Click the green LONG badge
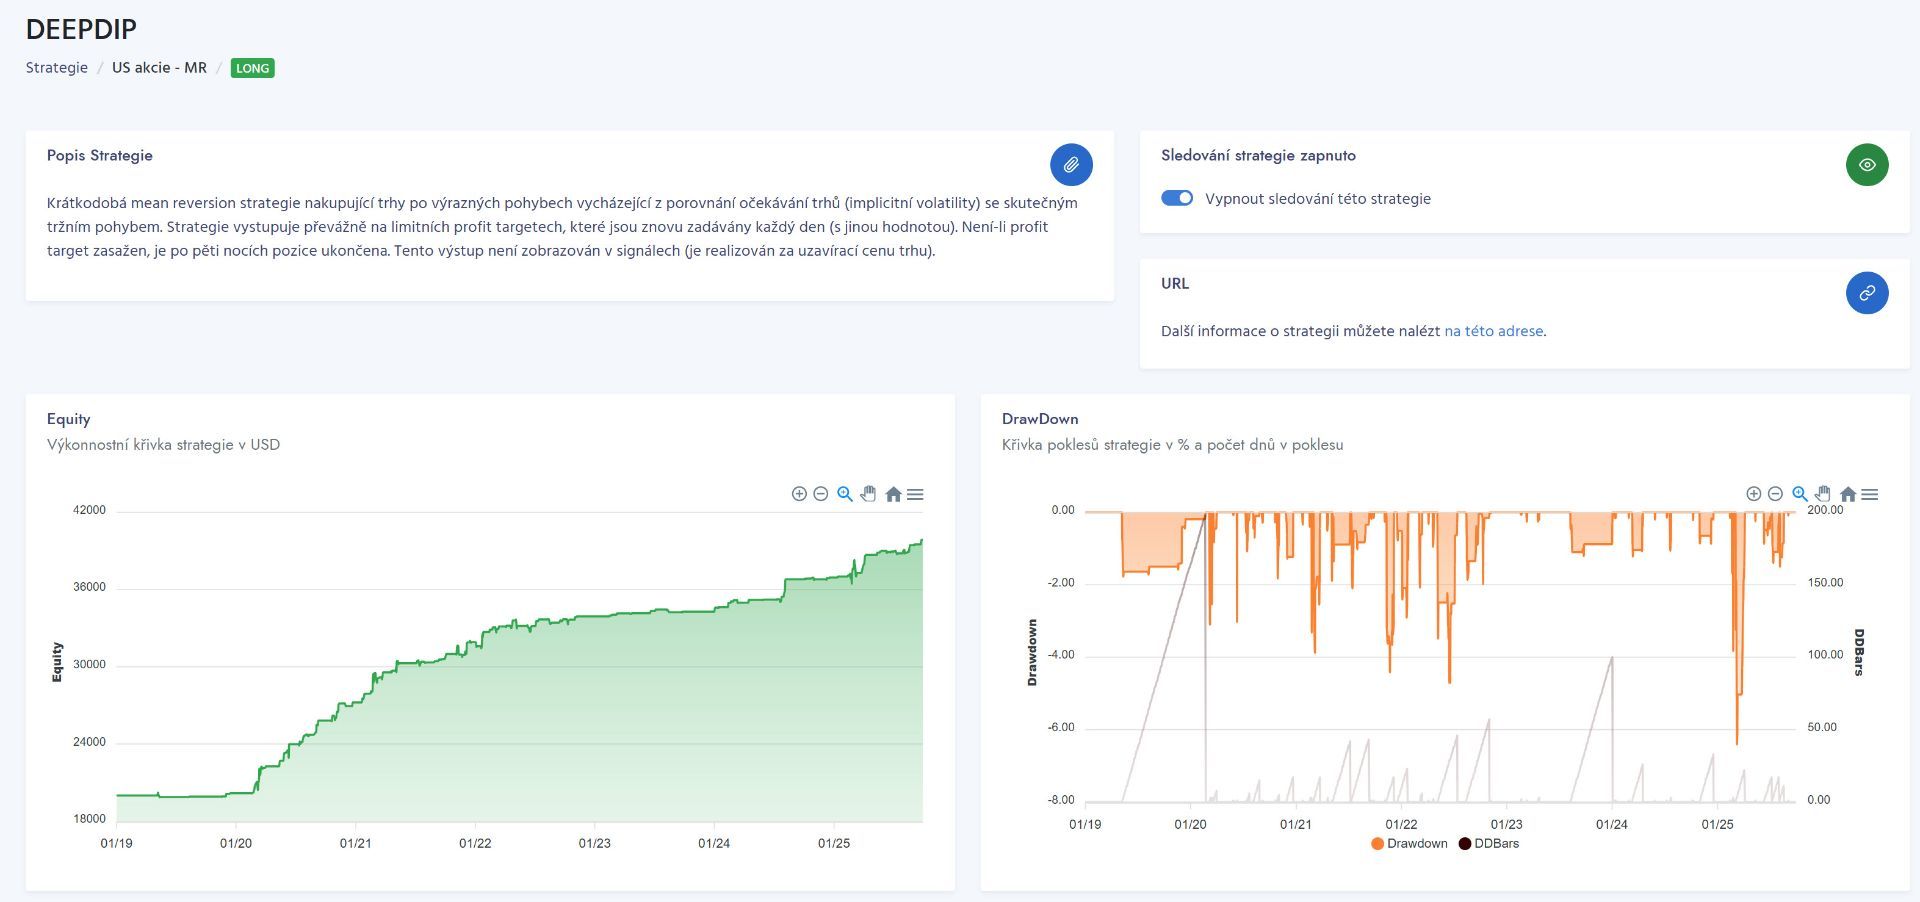1920x902 pixels. [x=252, y=68]
